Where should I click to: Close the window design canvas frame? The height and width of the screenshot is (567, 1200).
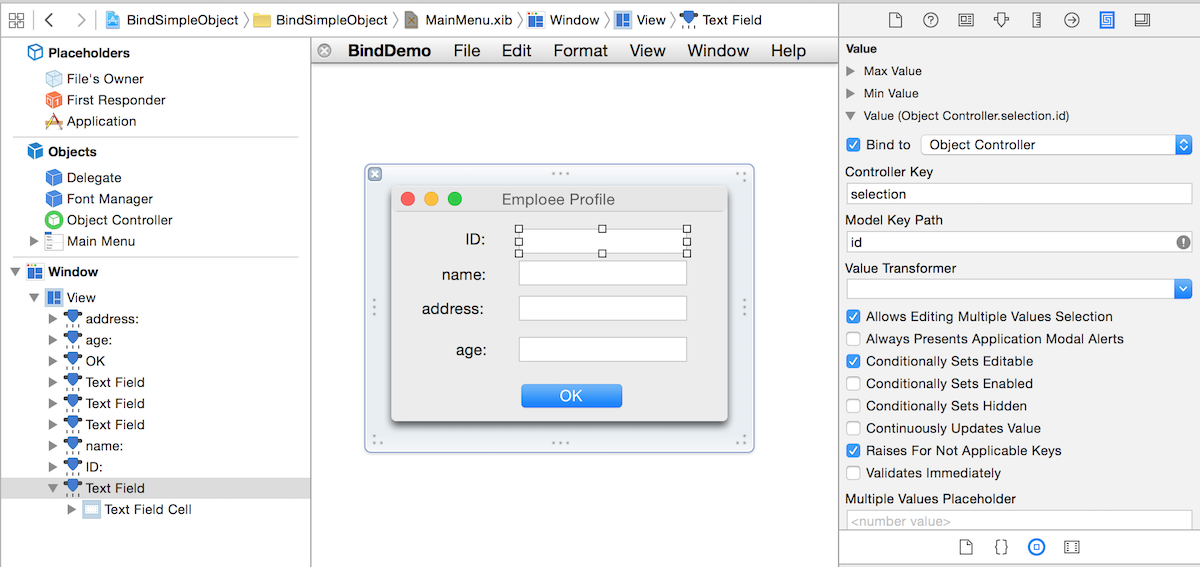[375, 174]
